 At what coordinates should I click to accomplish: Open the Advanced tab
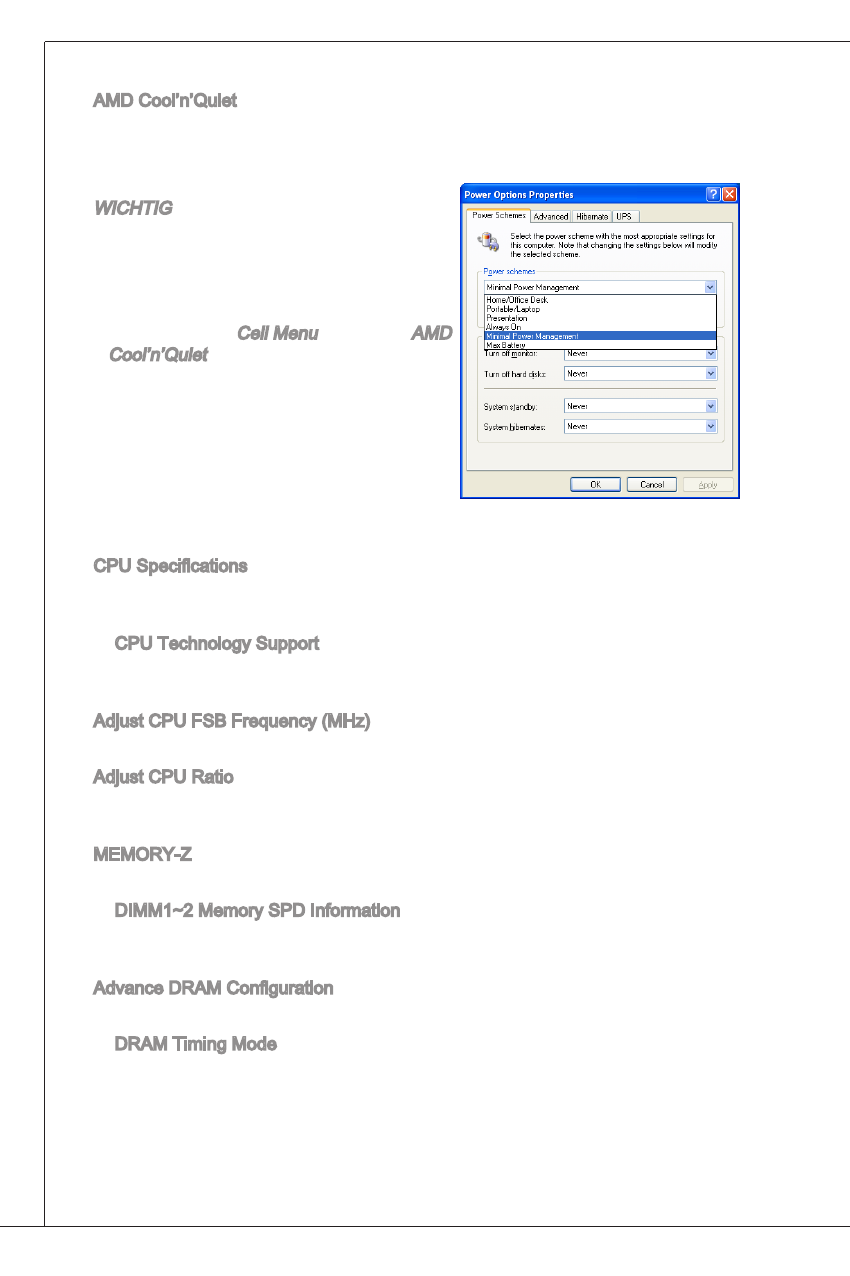pos(550,216)
